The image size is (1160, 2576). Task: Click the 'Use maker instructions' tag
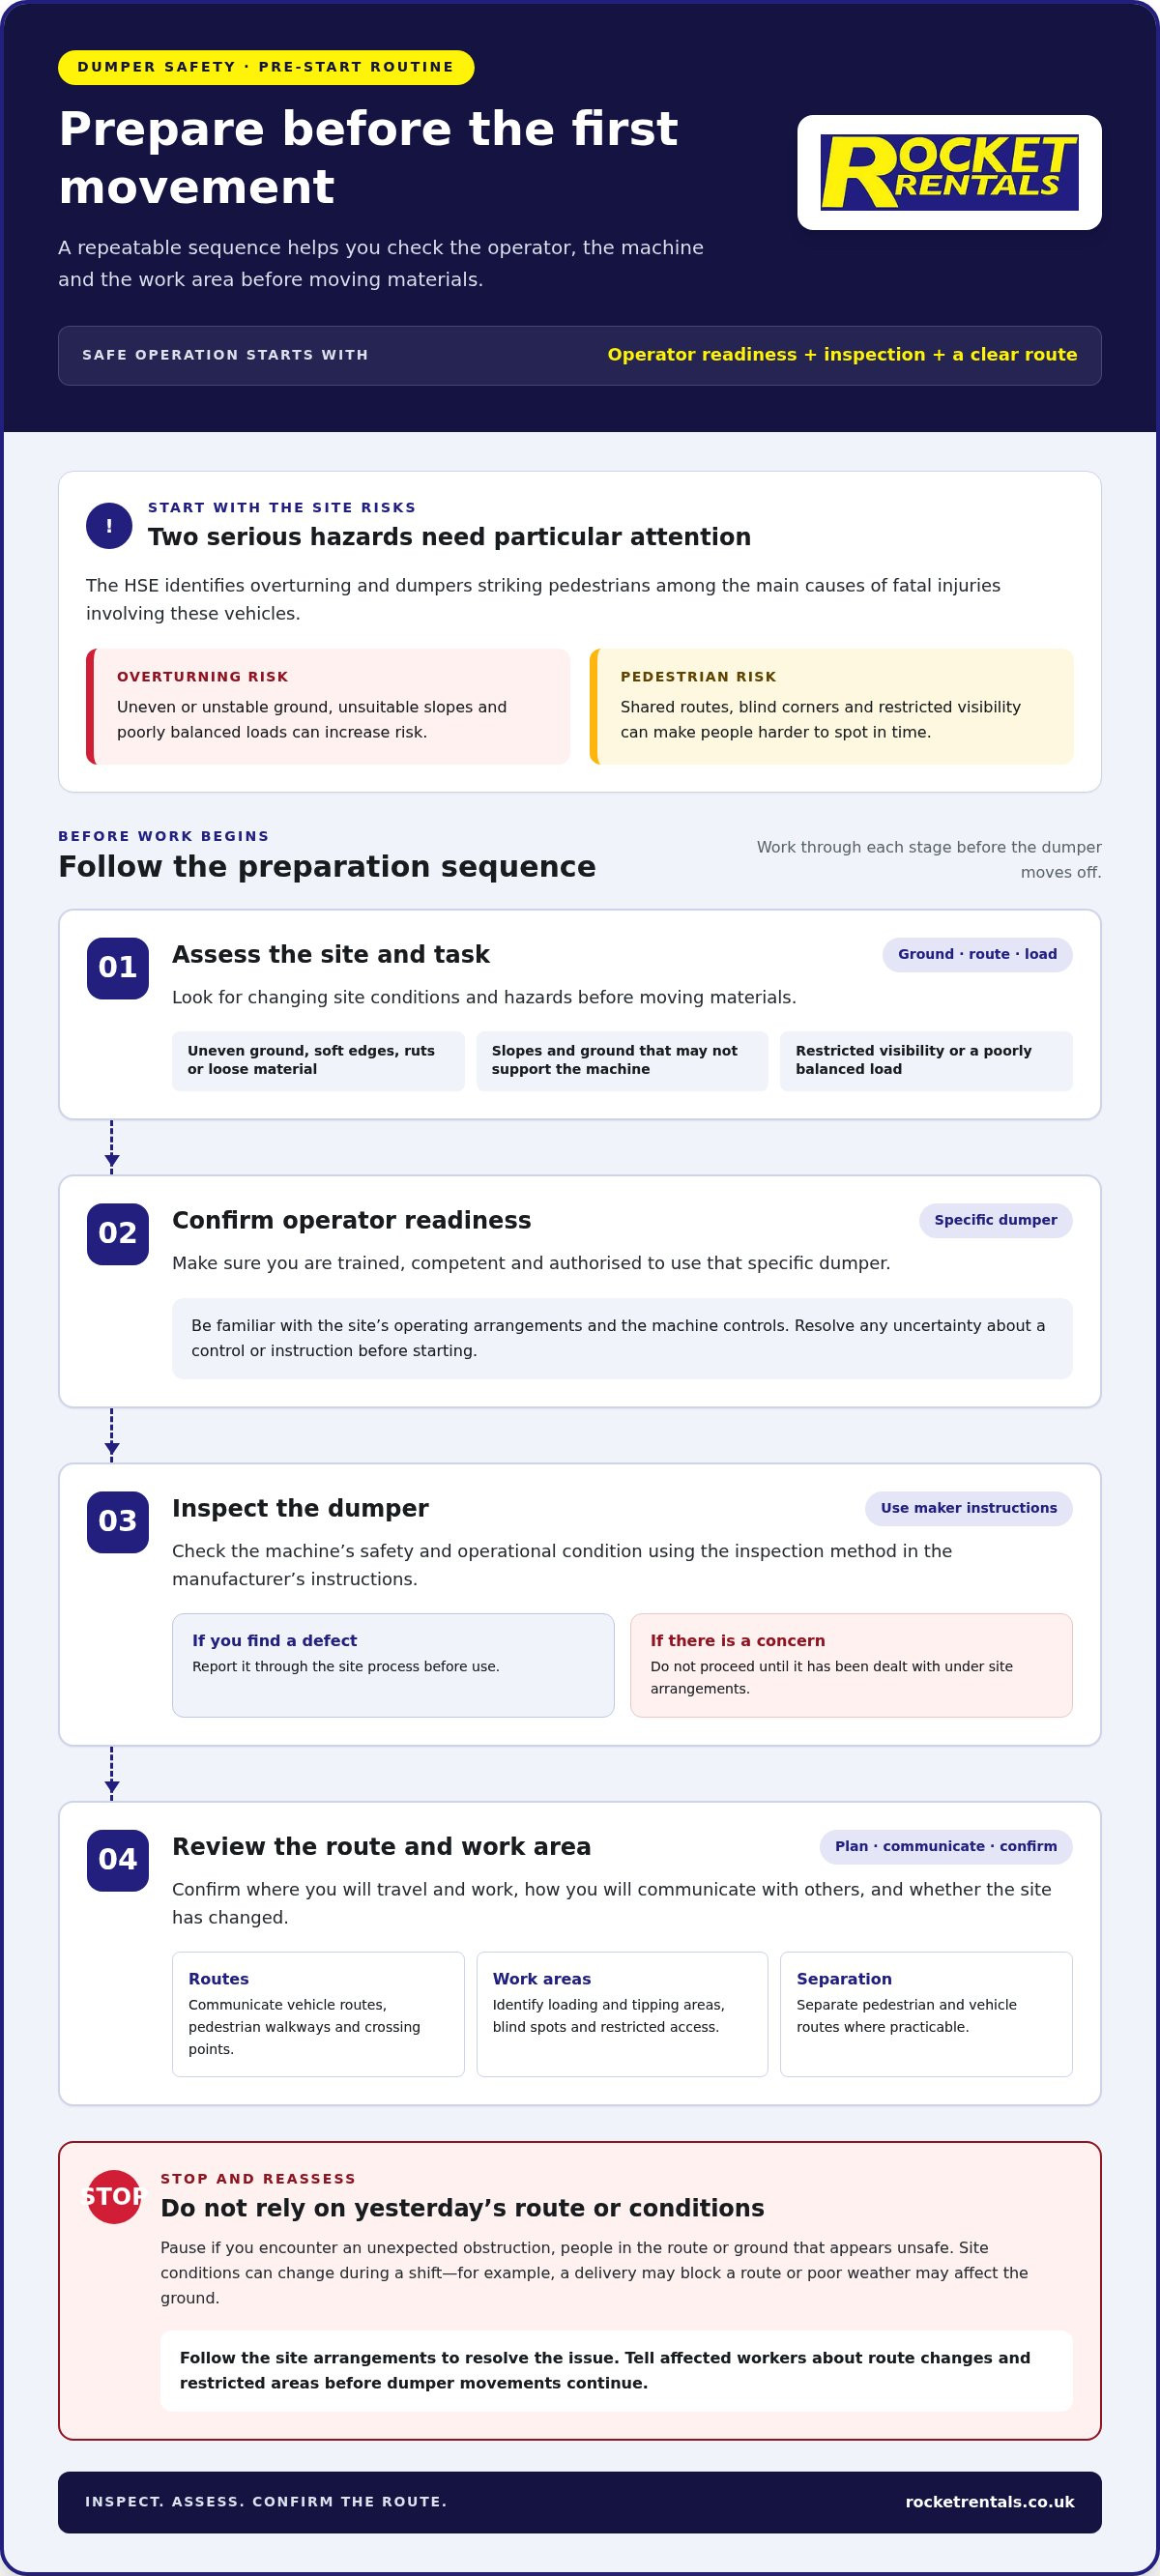pyautogui.click(x=968, y=1508)
